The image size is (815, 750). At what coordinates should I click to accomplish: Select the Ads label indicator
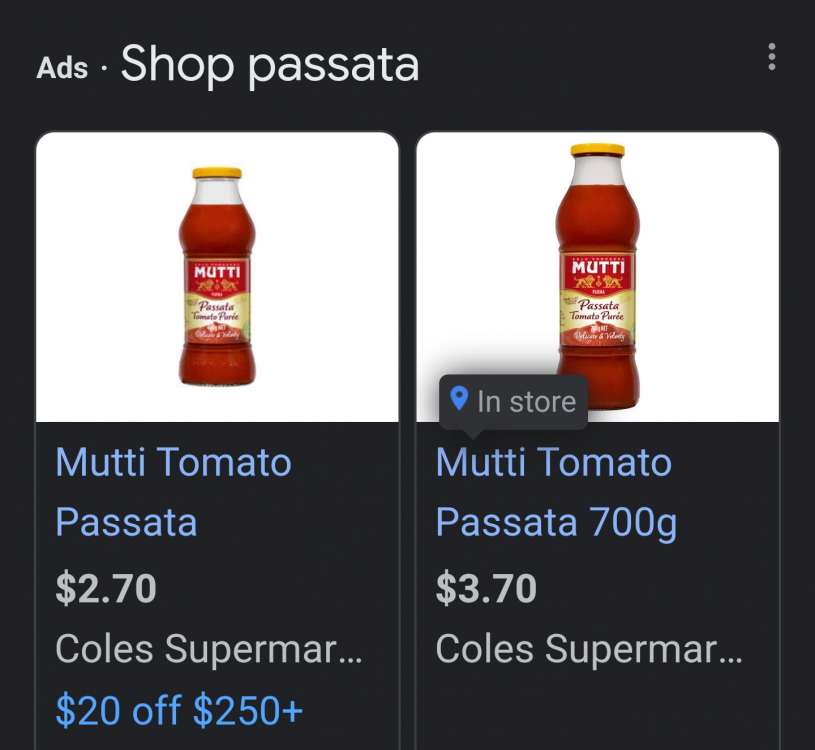62,69
